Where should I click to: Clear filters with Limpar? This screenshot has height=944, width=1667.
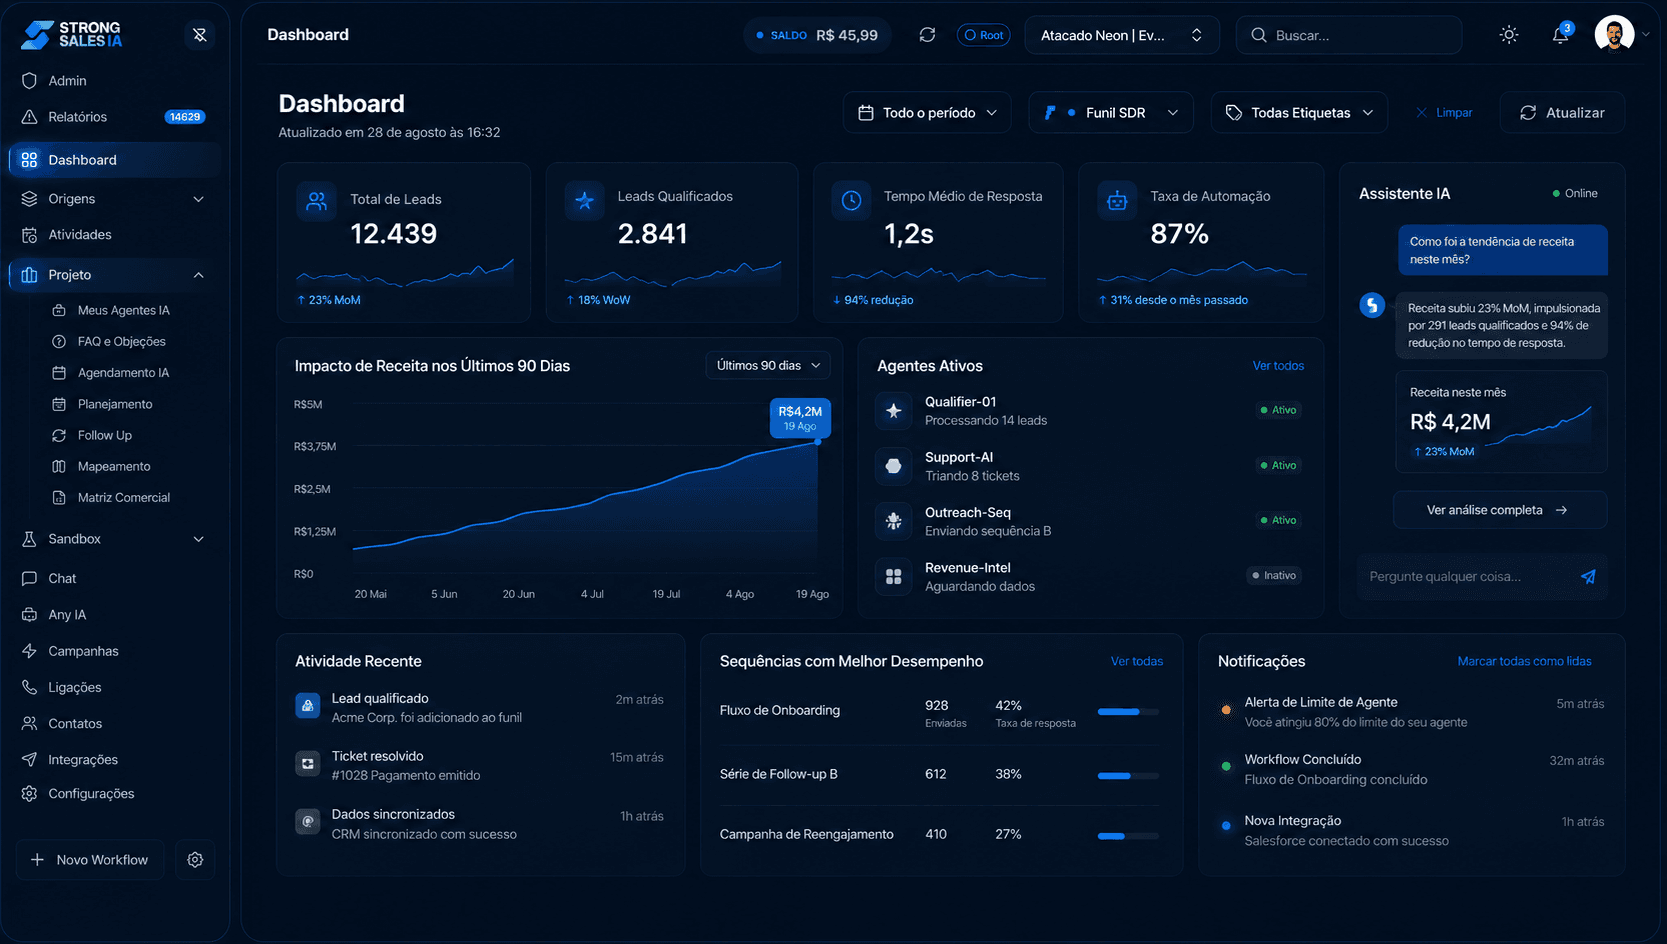(x=1444, y=113)
